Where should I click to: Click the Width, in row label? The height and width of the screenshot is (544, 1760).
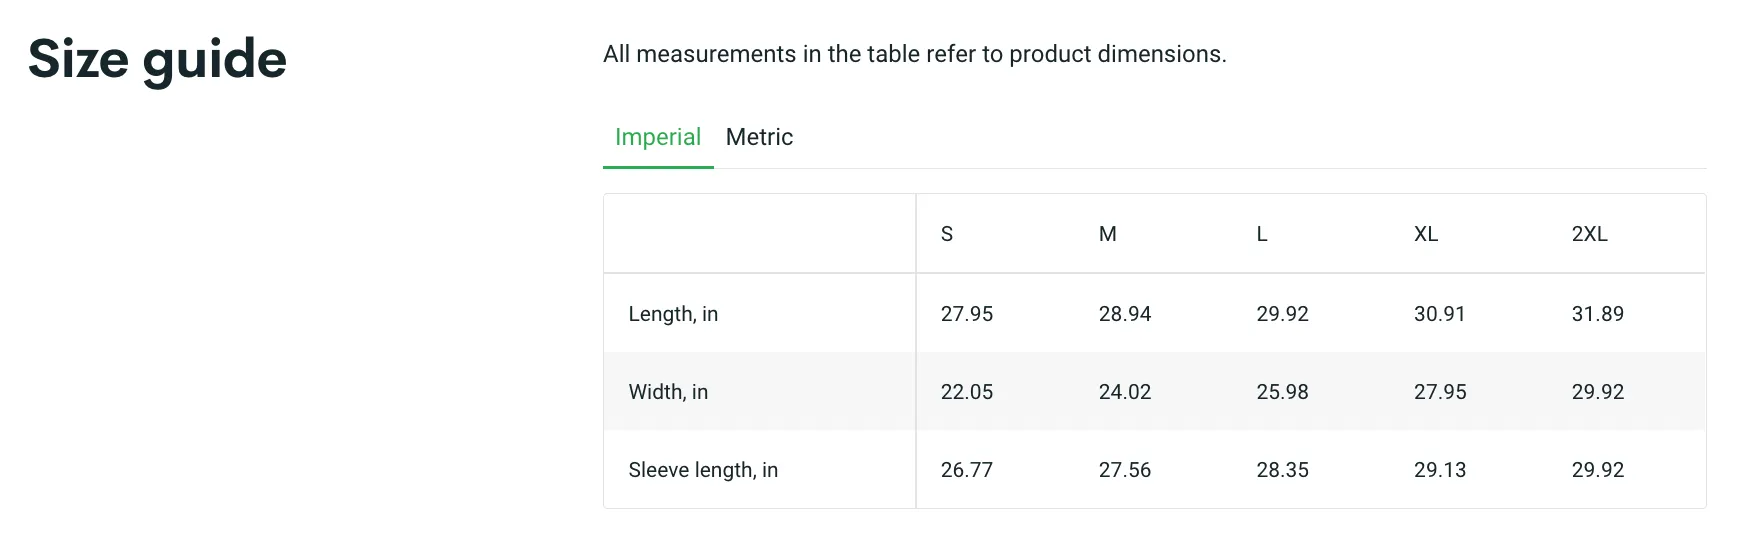tap(668, 392)
